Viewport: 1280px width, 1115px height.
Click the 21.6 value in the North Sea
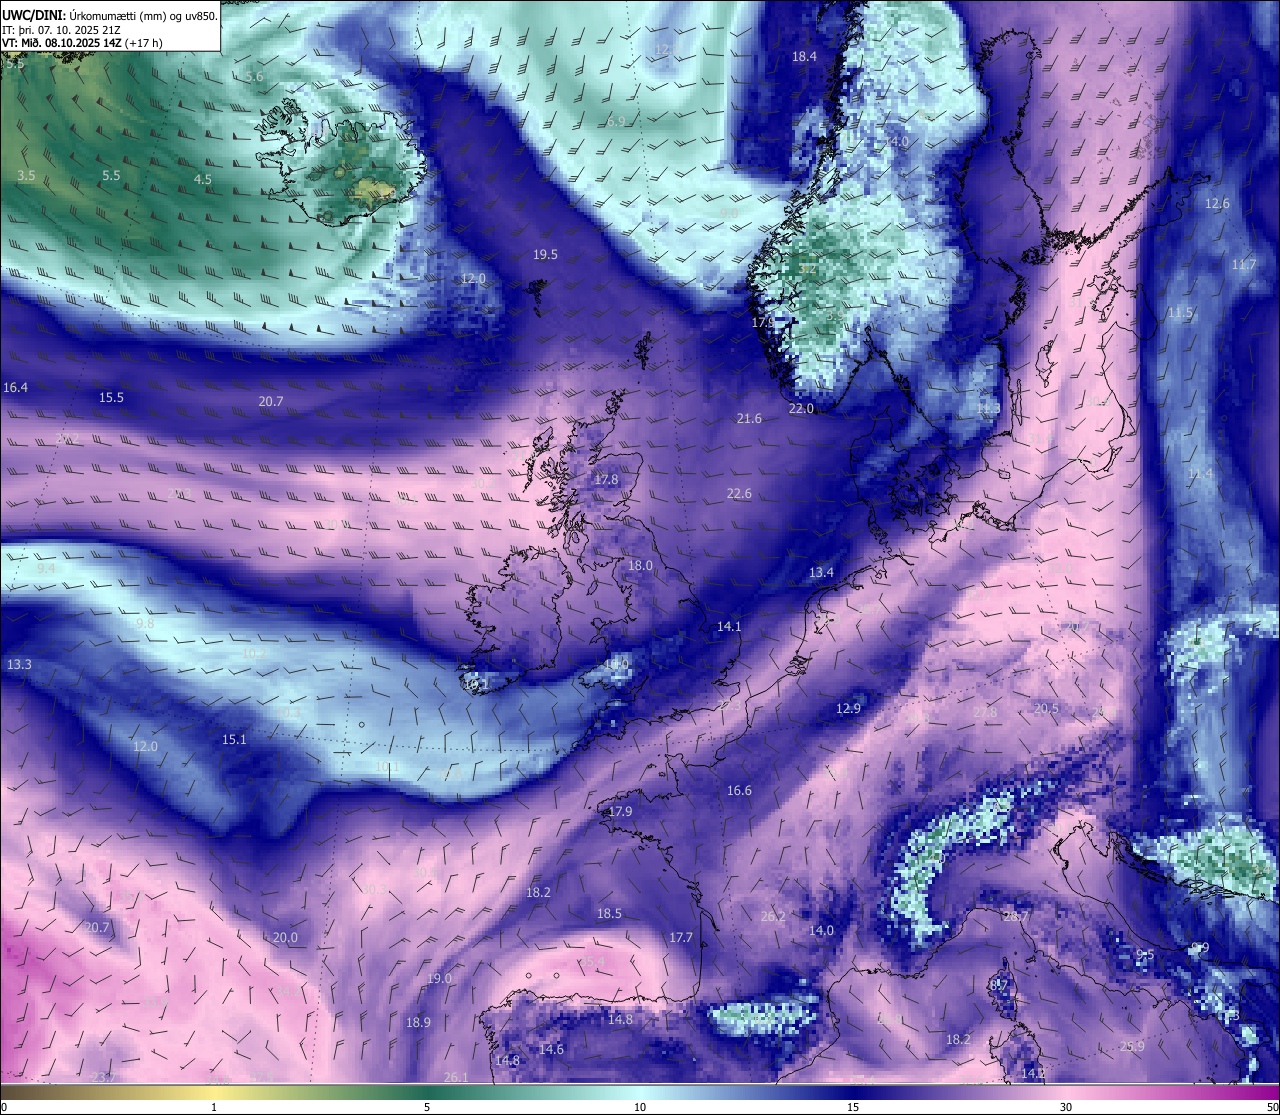[749, 418]
